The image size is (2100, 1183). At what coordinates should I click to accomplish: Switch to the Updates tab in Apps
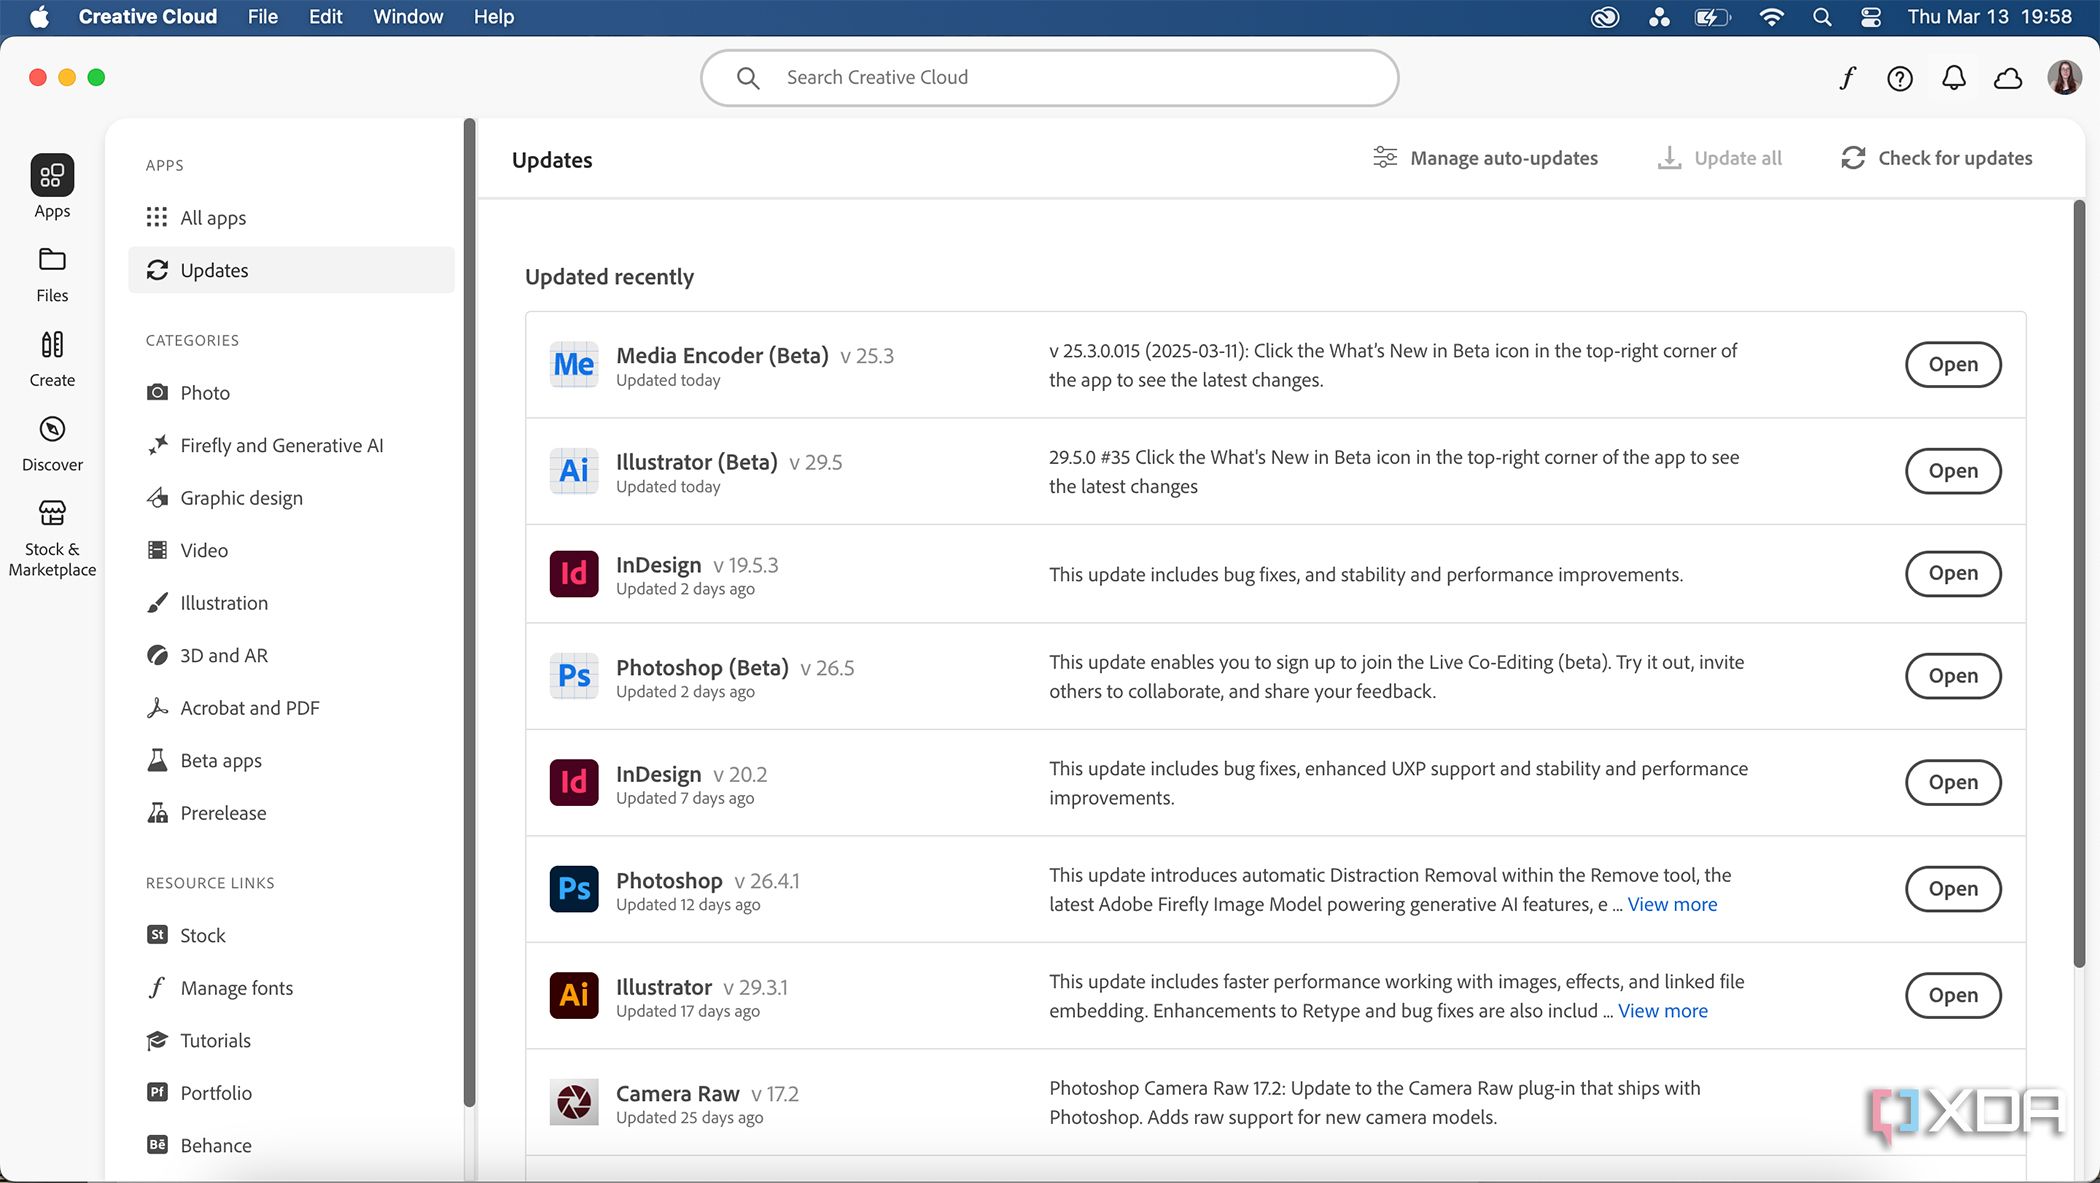pyautogui.click(x=213, y=270)
